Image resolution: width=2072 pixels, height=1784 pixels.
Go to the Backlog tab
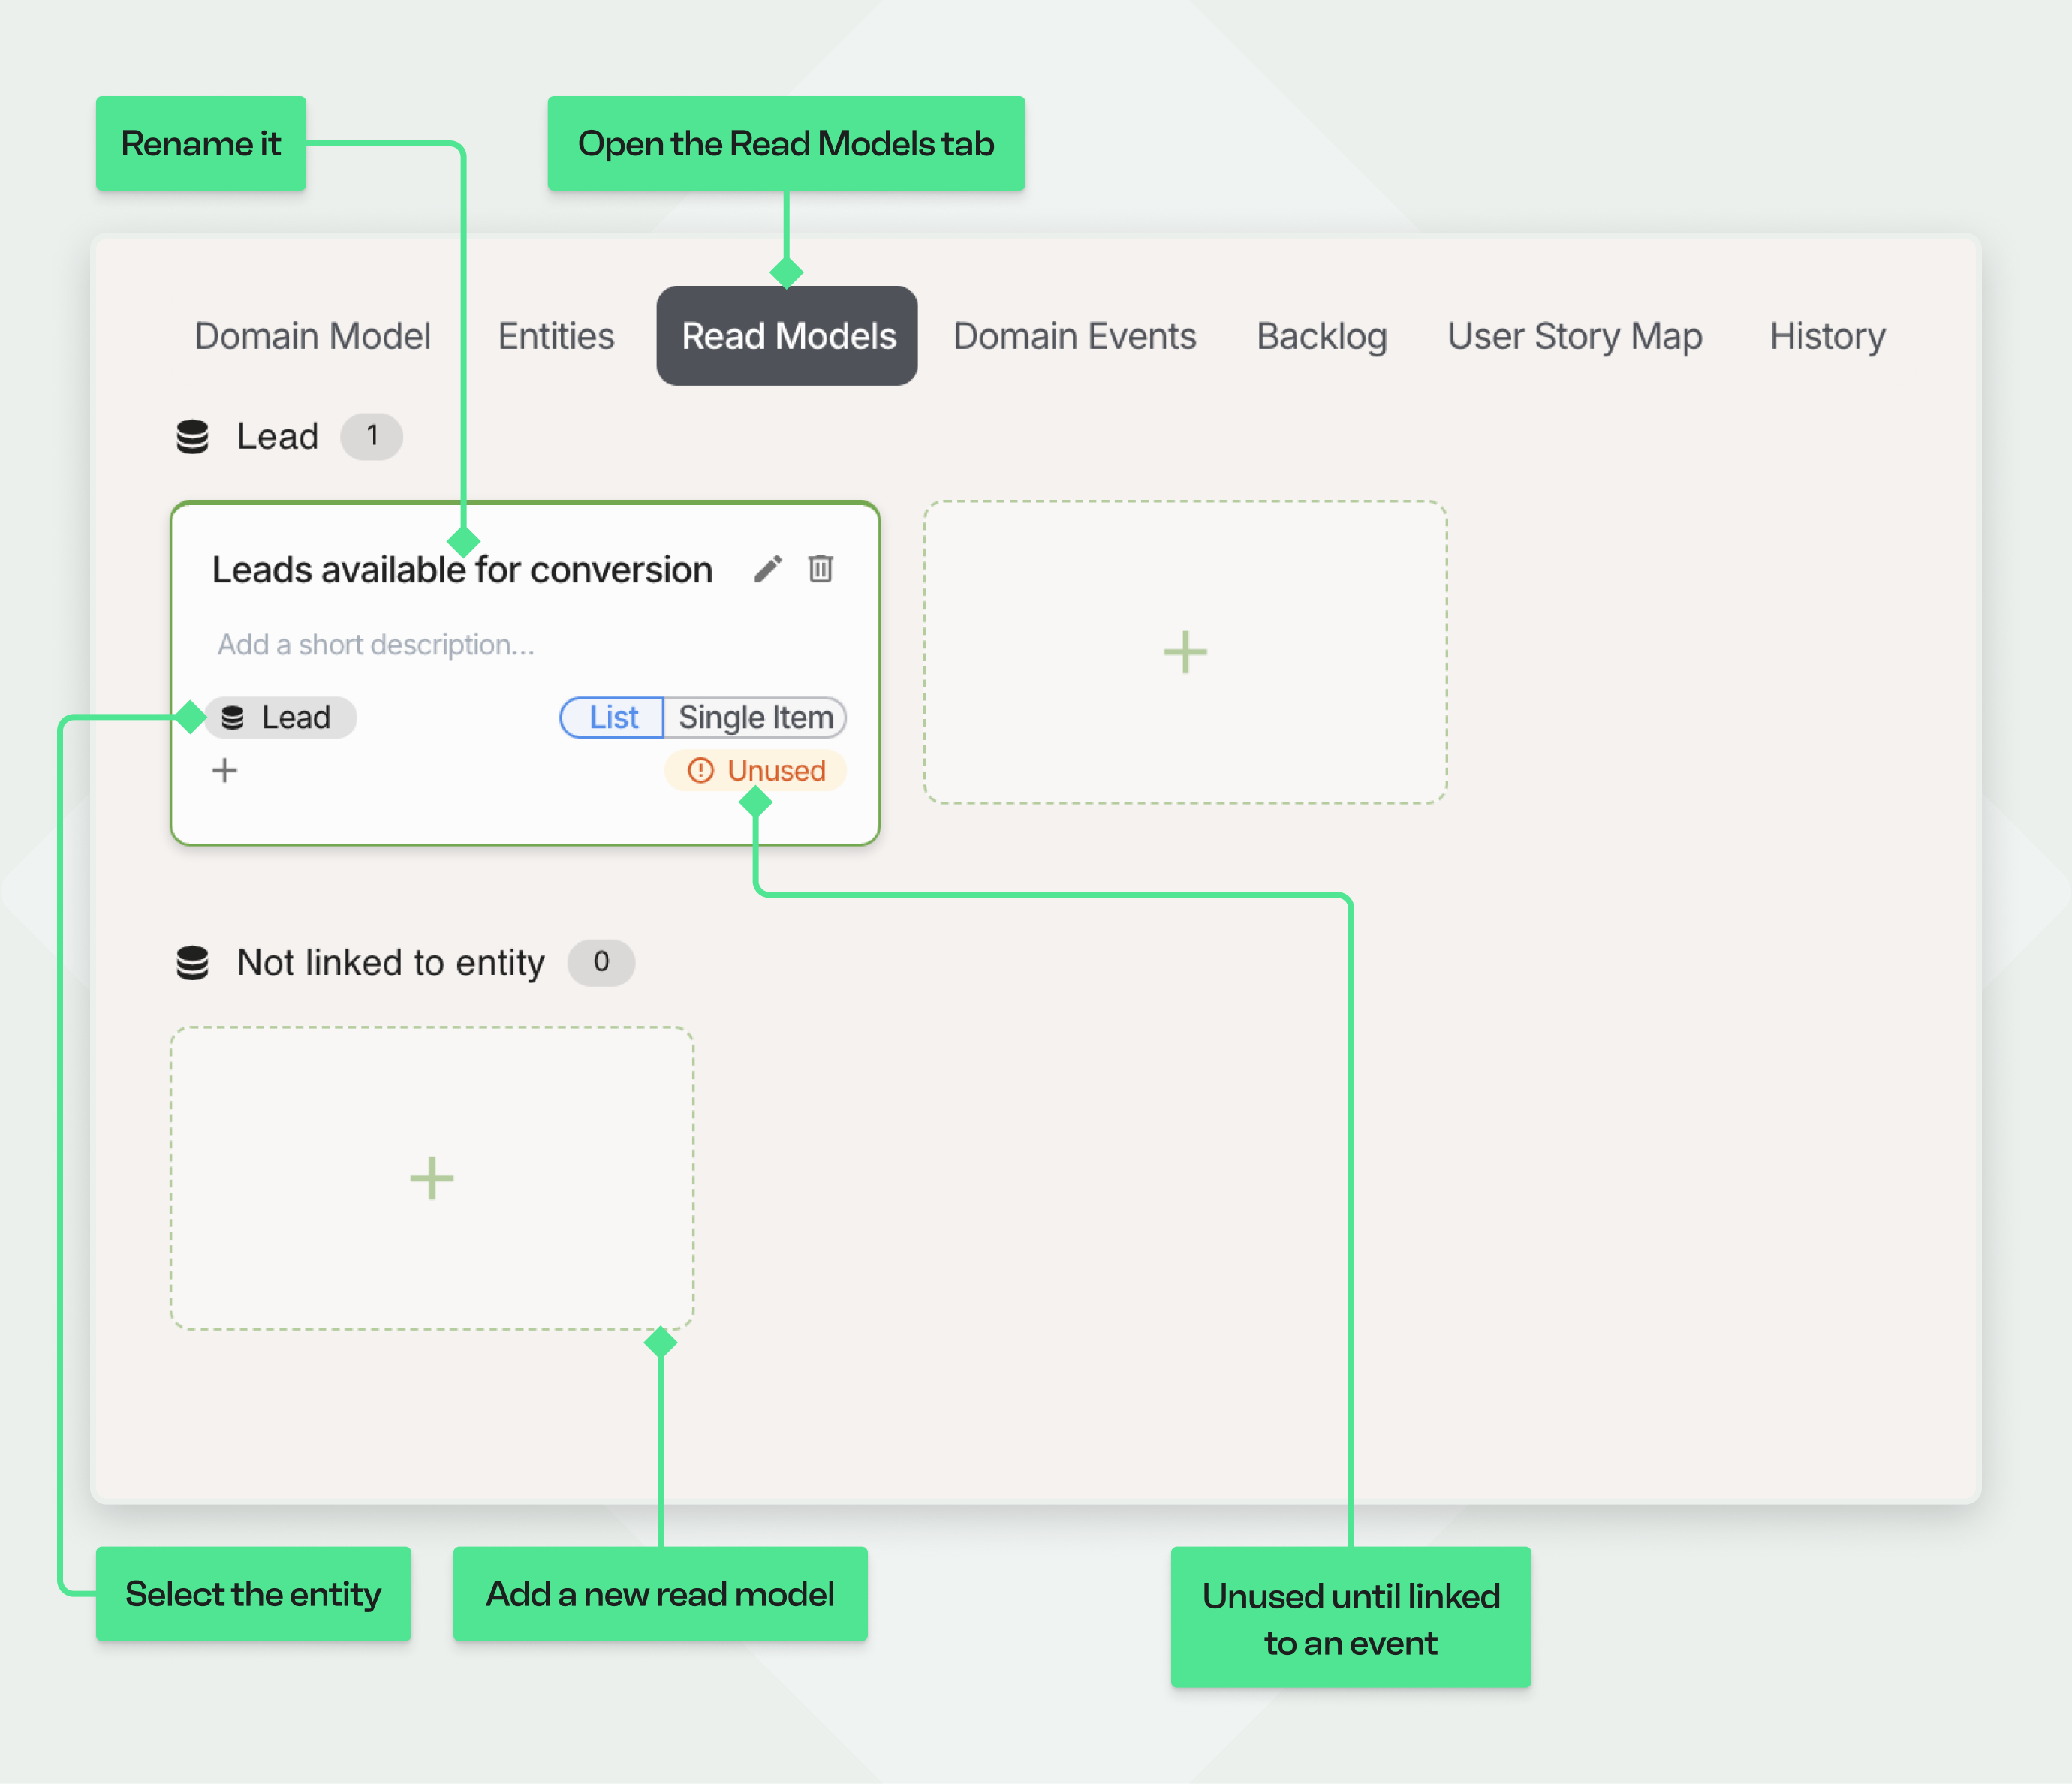point(1321,336)
